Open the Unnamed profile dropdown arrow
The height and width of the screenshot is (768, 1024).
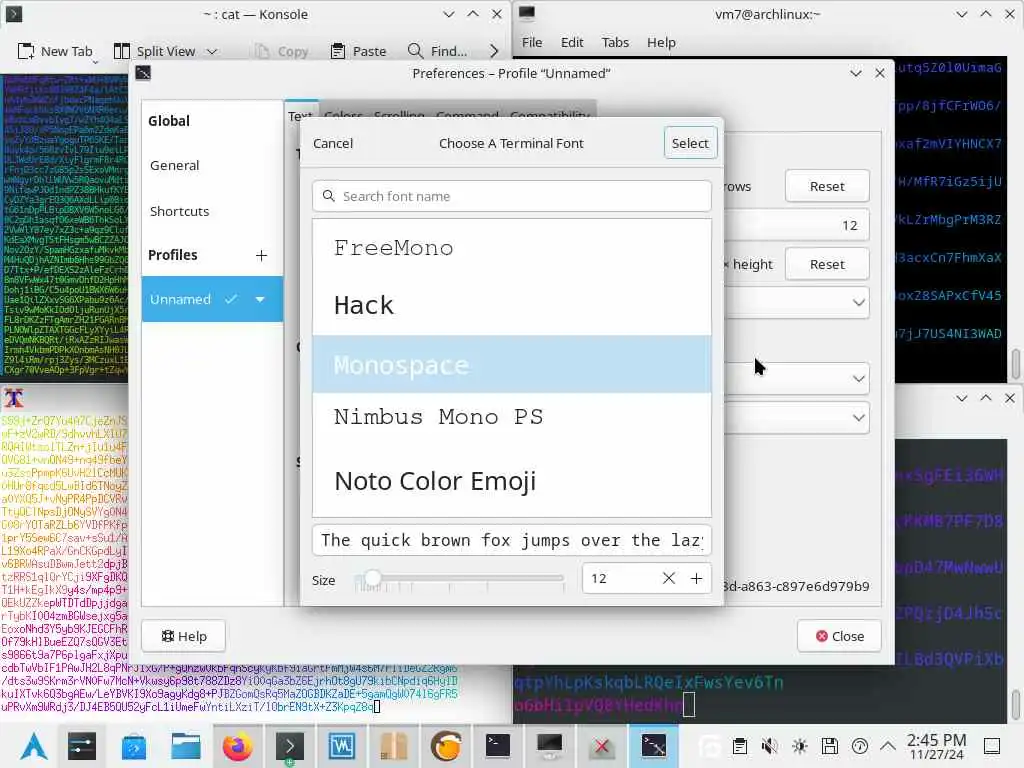260,299
